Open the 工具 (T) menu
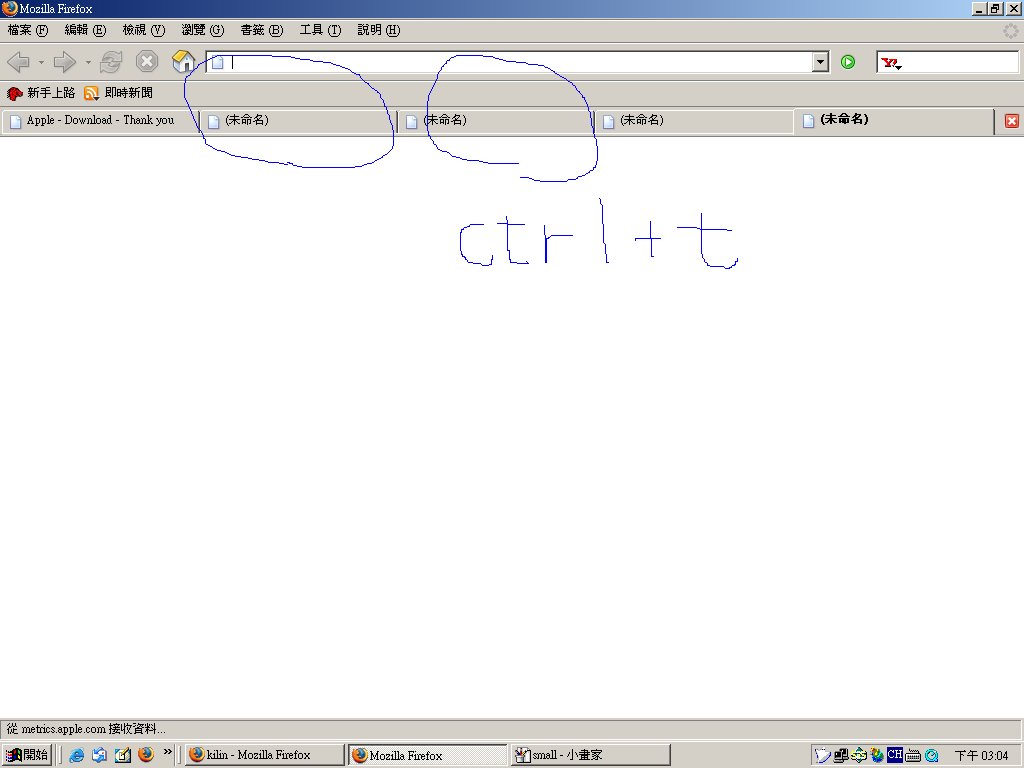The width and height of the screenshot is (1024, 768). [x=320, y=30]
